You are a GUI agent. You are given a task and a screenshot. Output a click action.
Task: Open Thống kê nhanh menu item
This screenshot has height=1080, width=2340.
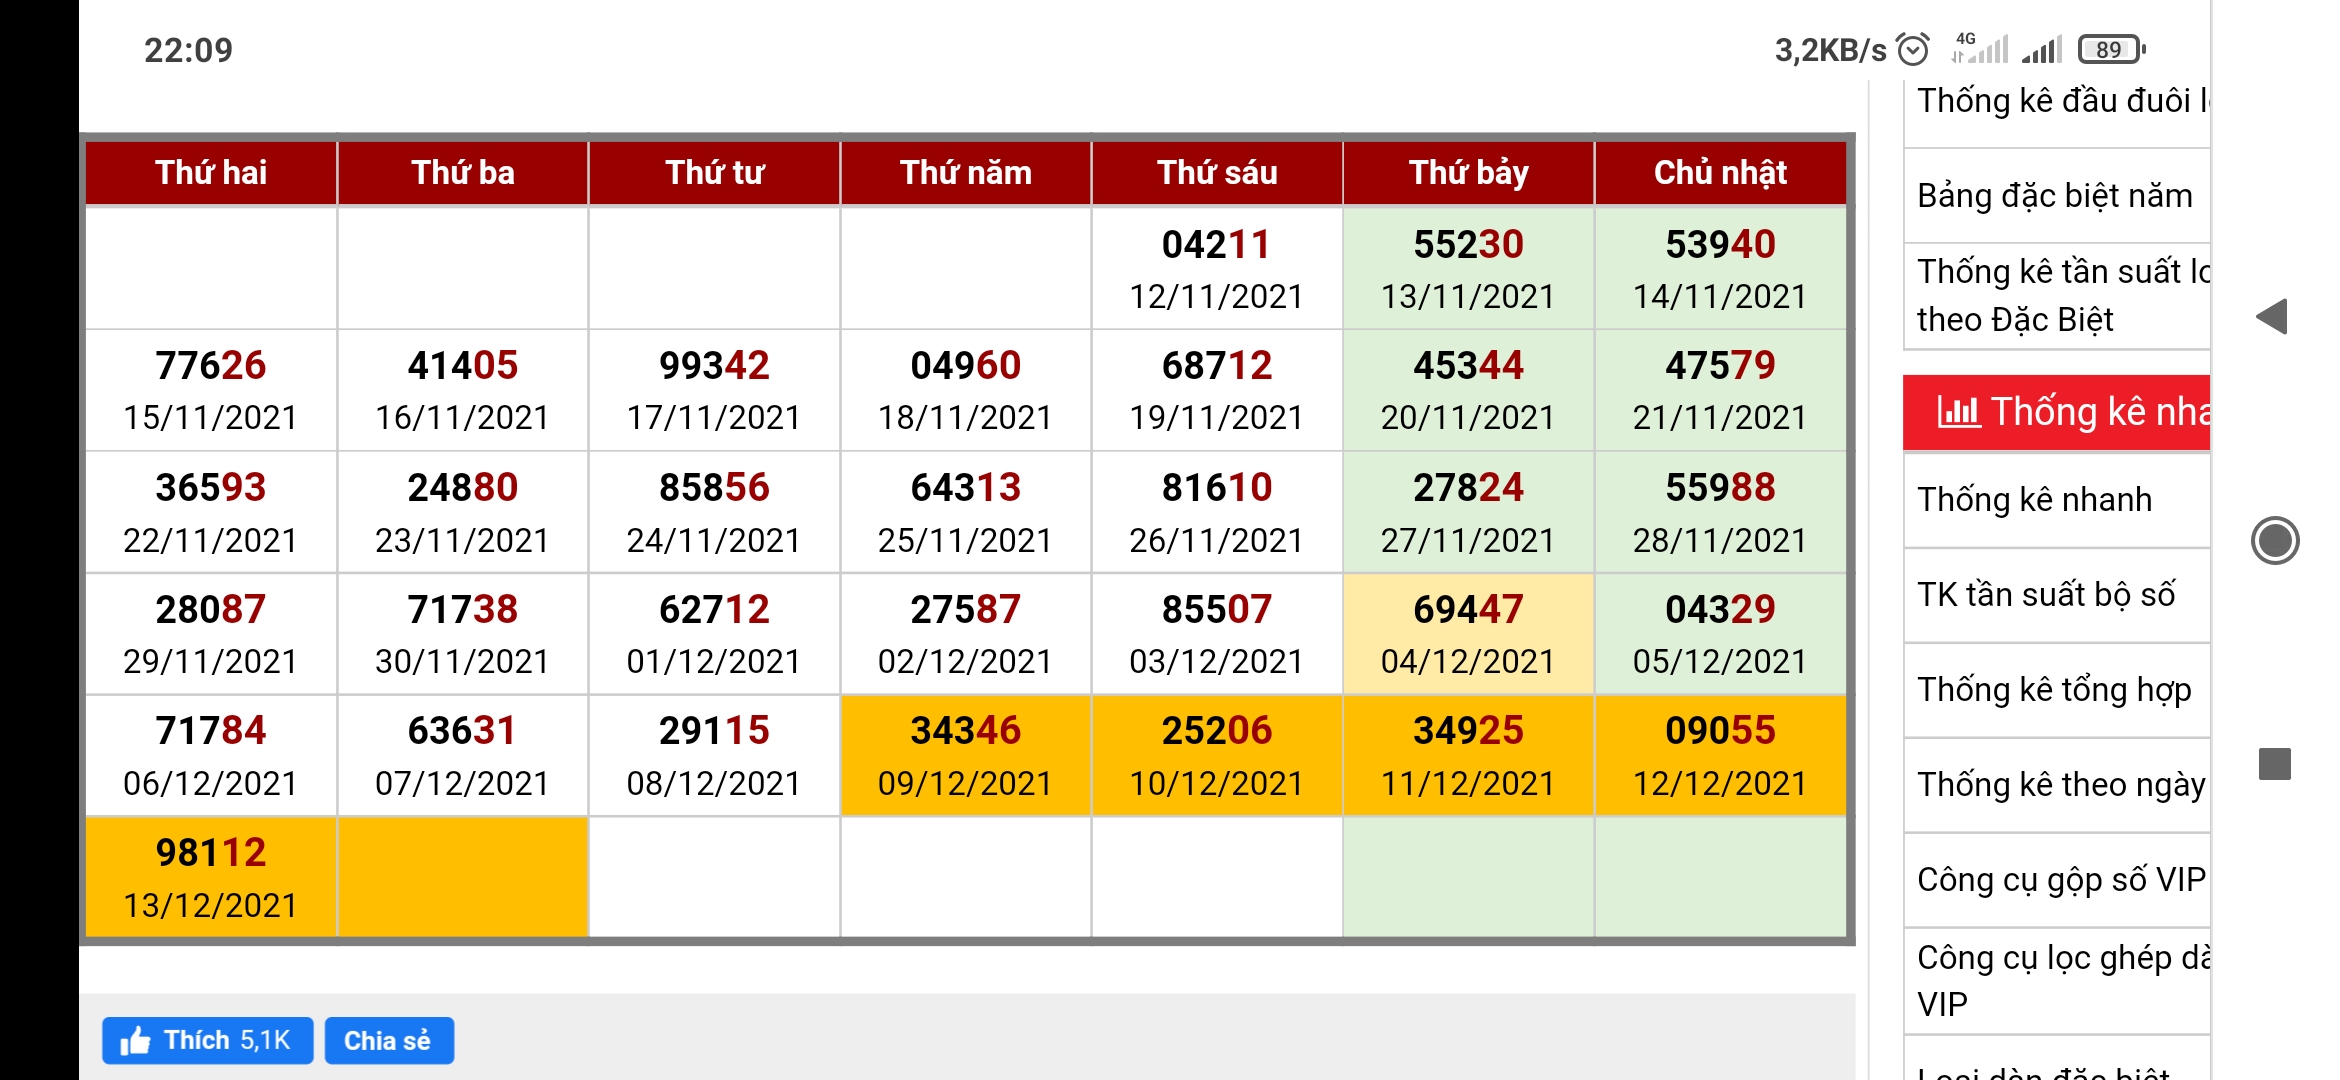tap(2056, 499)
